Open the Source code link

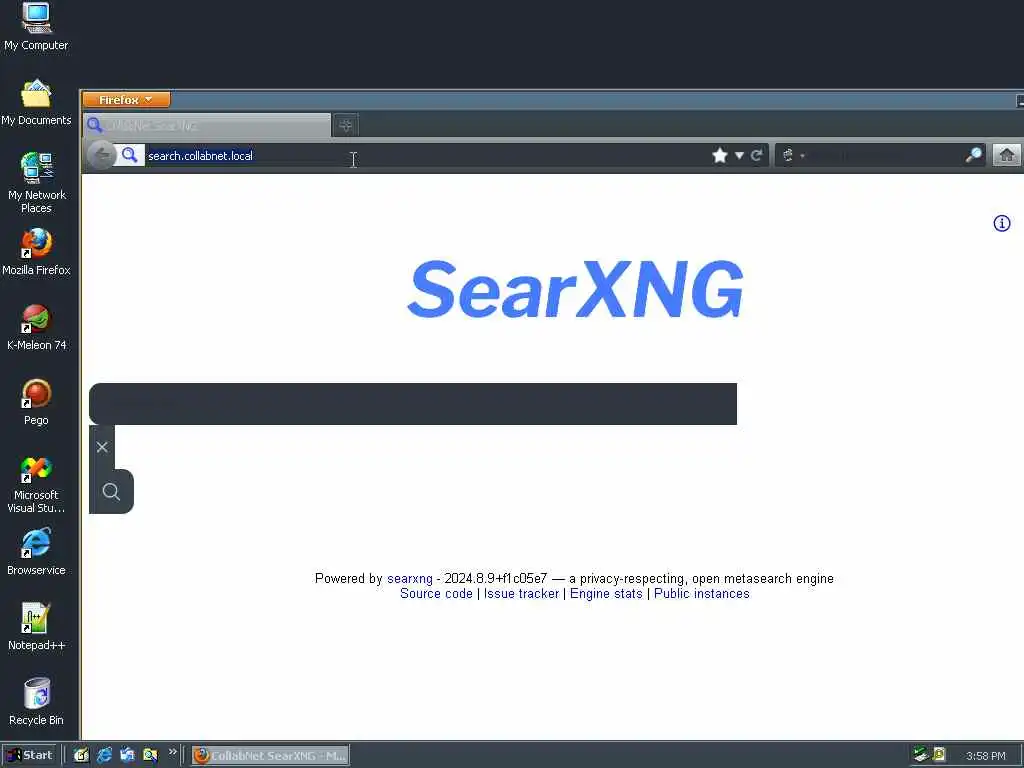tap(436, 594)
